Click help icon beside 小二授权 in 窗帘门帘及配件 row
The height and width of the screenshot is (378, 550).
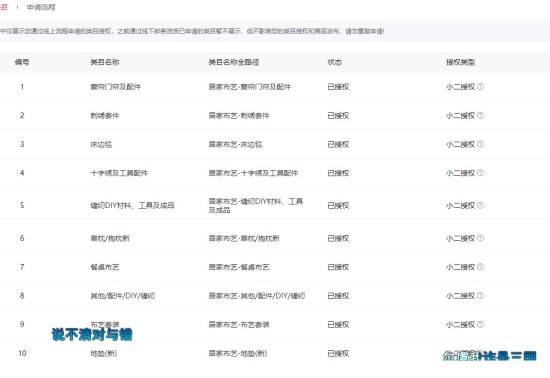481,87
